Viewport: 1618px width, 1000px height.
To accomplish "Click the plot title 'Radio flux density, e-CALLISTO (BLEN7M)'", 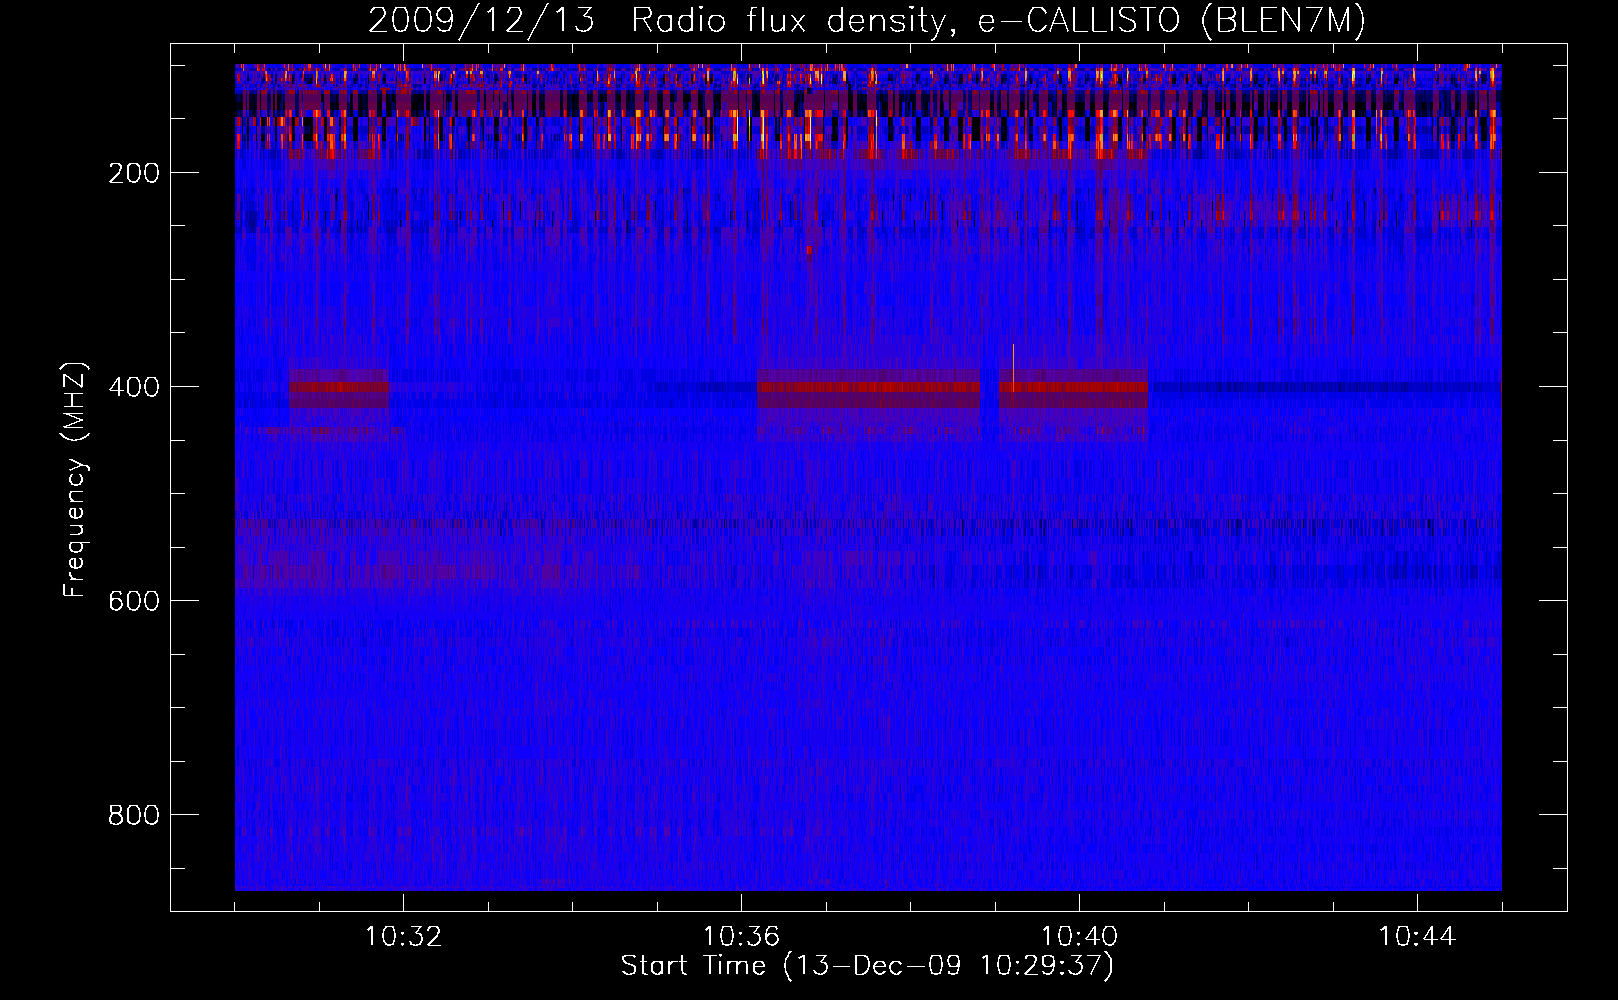I will tap(998, 21).
